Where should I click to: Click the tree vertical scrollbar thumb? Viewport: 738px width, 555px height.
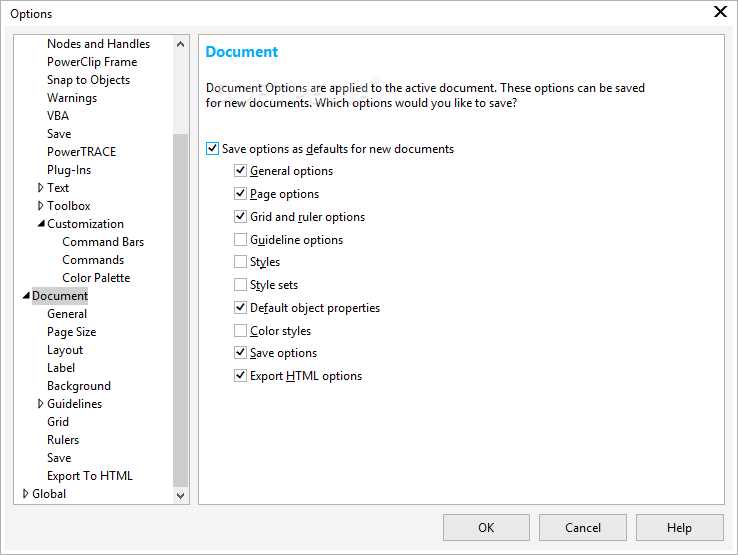point(180,310)
